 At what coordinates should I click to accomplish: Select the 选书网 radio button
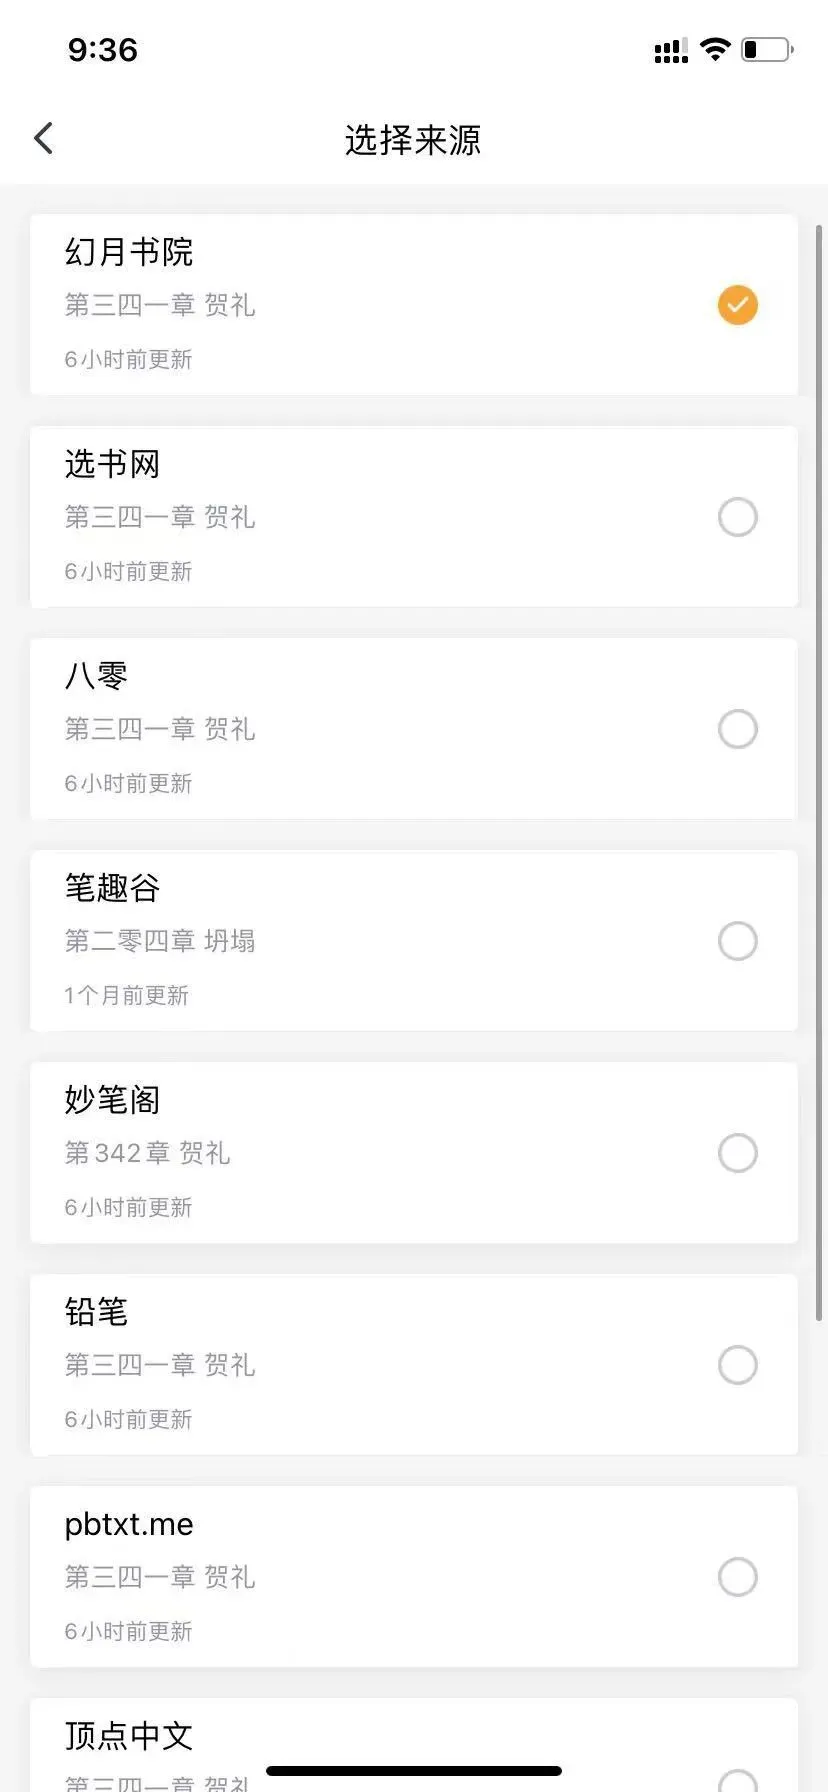coord(737,517)
